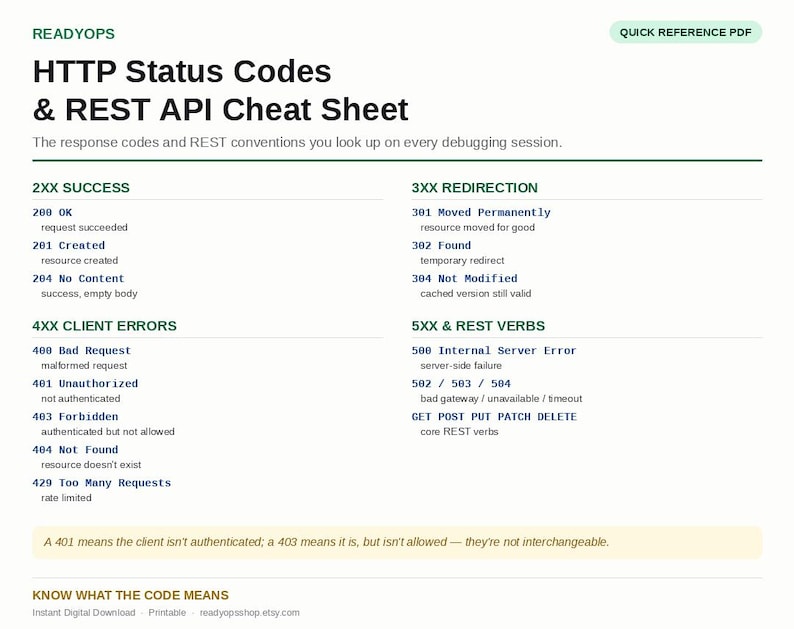Select the 'malformed request' description
Viewport: 794px width, 629px height.
point(84,366)
